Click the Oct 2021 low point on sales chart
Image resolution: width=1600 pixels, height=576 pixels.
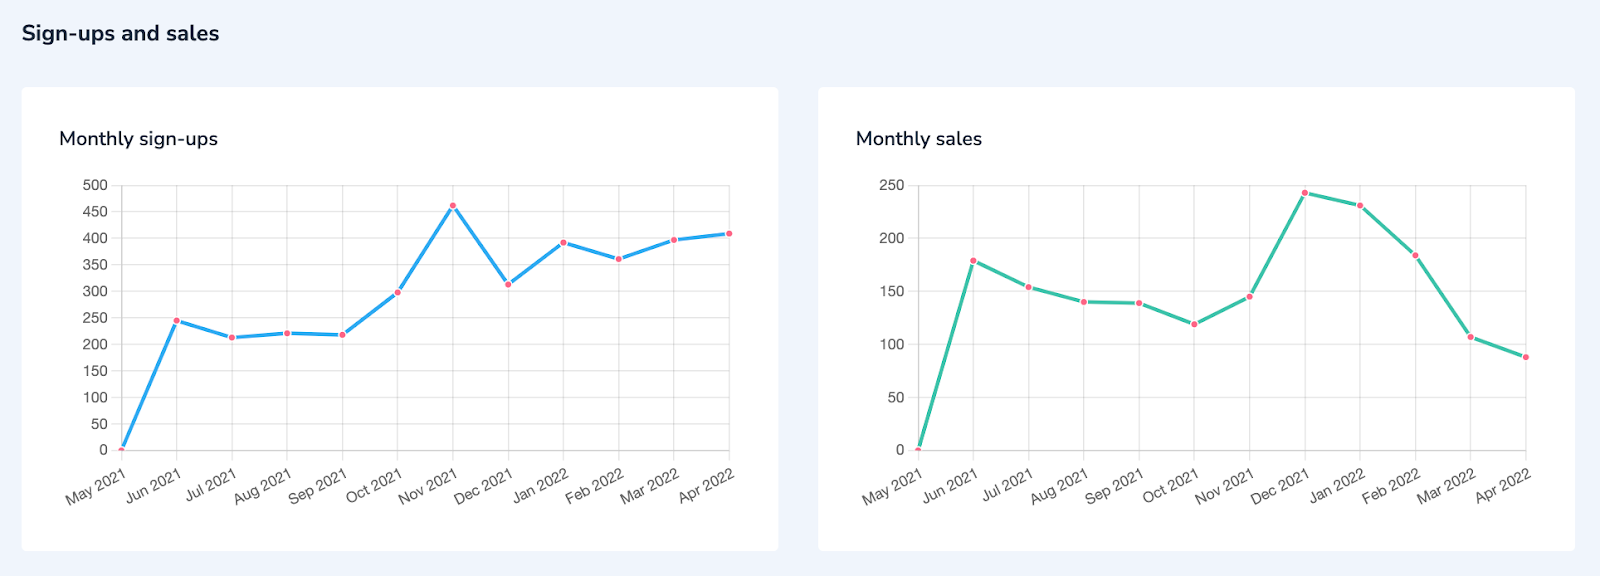tap(1194, 325)
